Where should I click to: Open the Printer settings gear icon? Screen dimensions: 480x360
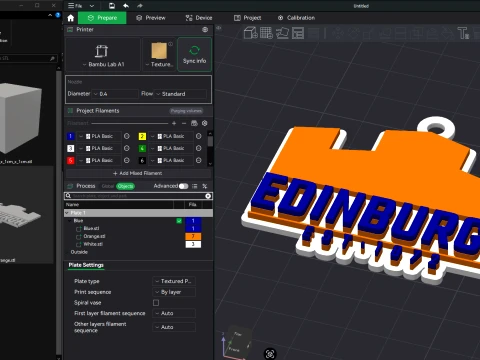pos(205,30)
